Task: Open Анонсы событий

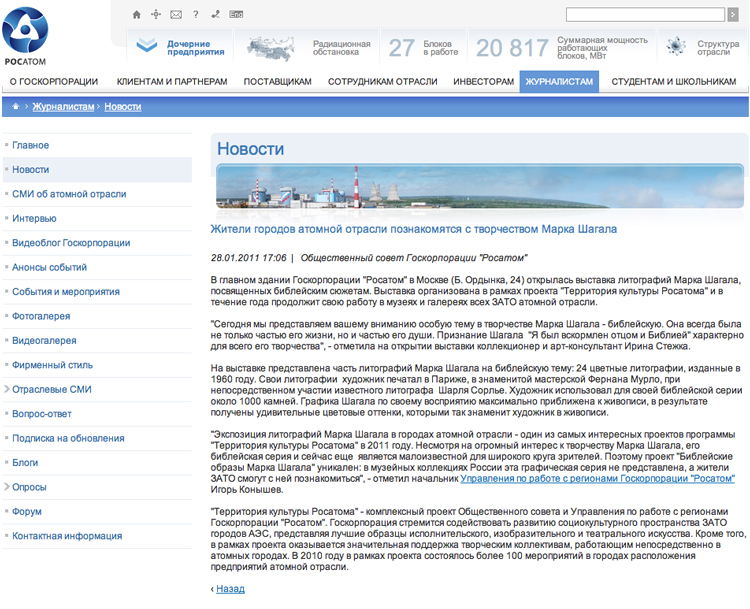Action: [49, 267]
